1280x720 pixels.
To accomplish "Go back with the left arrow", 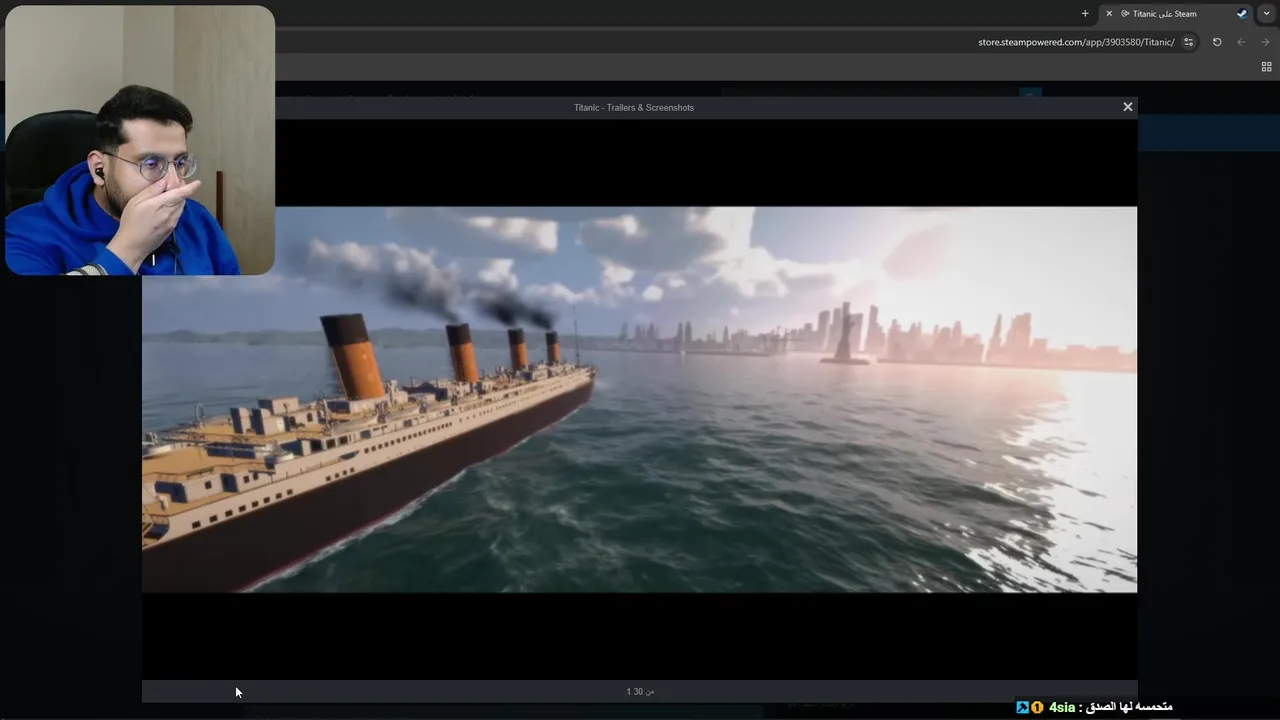I will (x=1241, y=42).
